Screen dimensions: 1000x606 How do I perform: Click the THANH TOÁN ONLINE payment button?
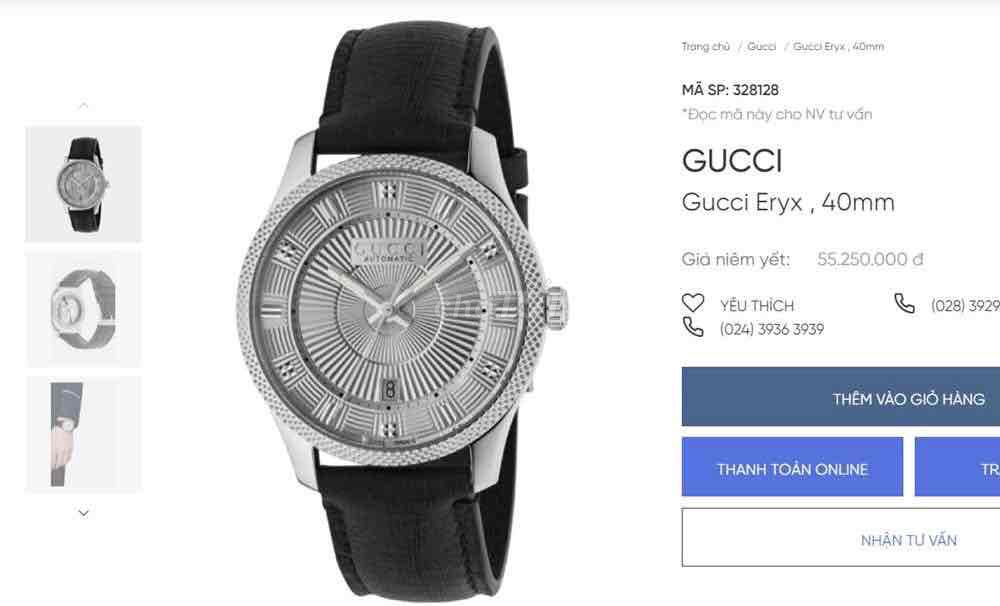(791, 467)
